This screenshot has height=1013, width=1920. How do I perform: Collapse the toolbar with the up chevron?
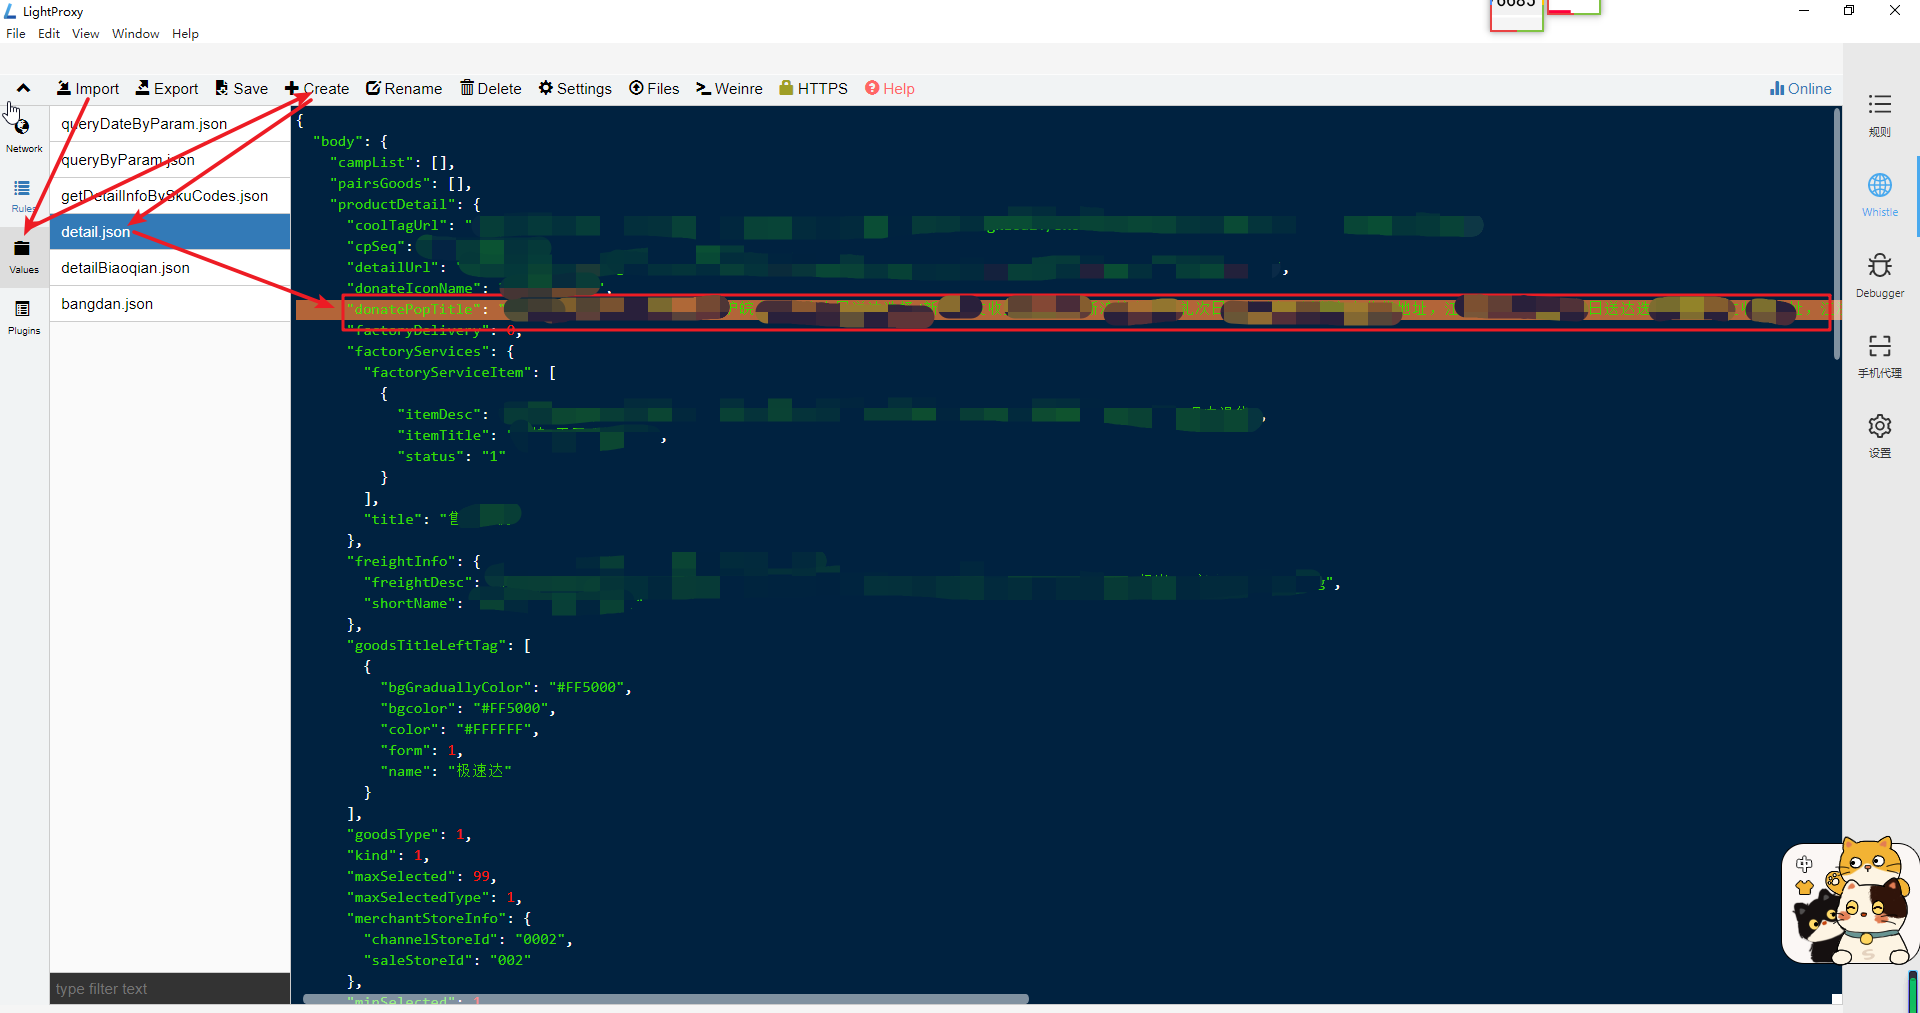click(23, 88)
